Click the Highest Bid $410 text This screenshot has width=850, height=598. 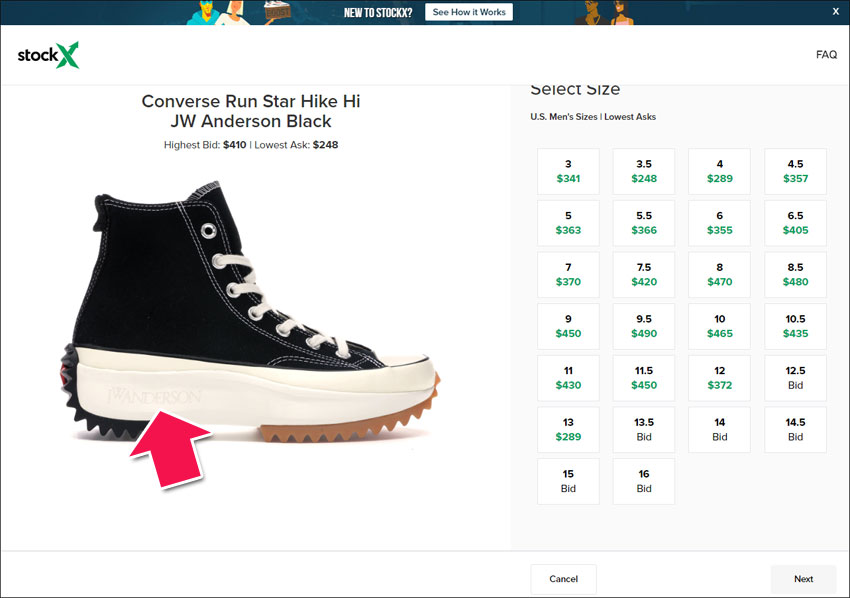pos(205,145)
